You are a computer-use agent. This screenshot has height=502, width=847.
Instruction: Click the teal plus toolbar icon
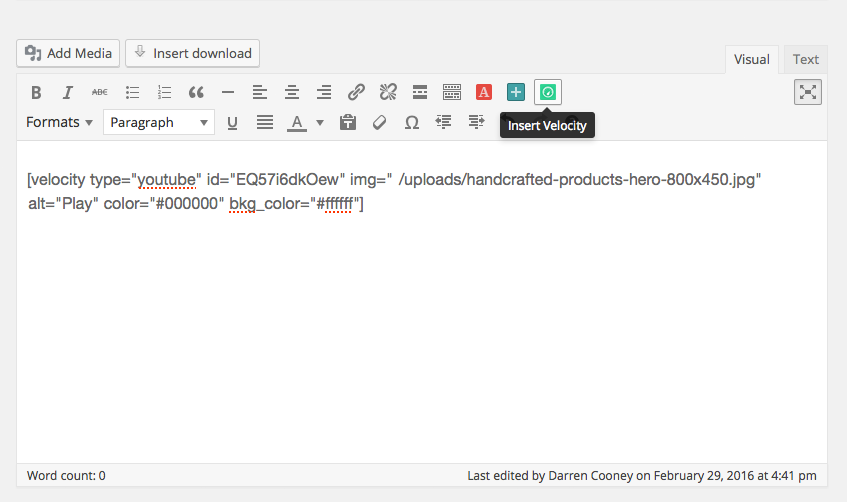(x=516, y=92)
